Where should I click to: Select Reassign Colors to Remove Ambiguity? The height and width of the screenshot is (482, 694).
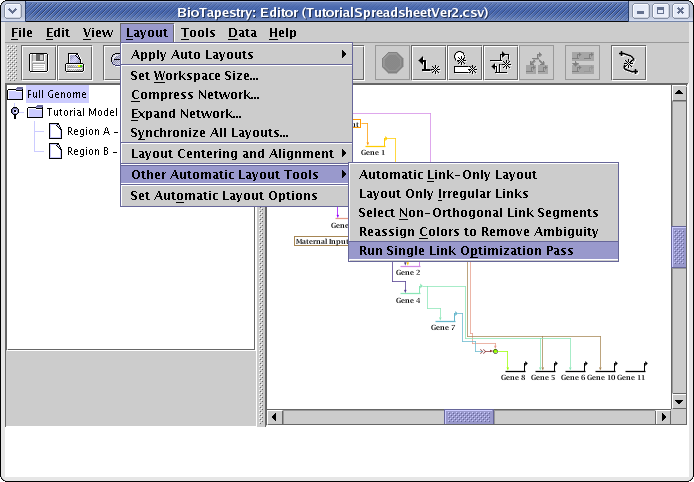[x=478, y=231]
